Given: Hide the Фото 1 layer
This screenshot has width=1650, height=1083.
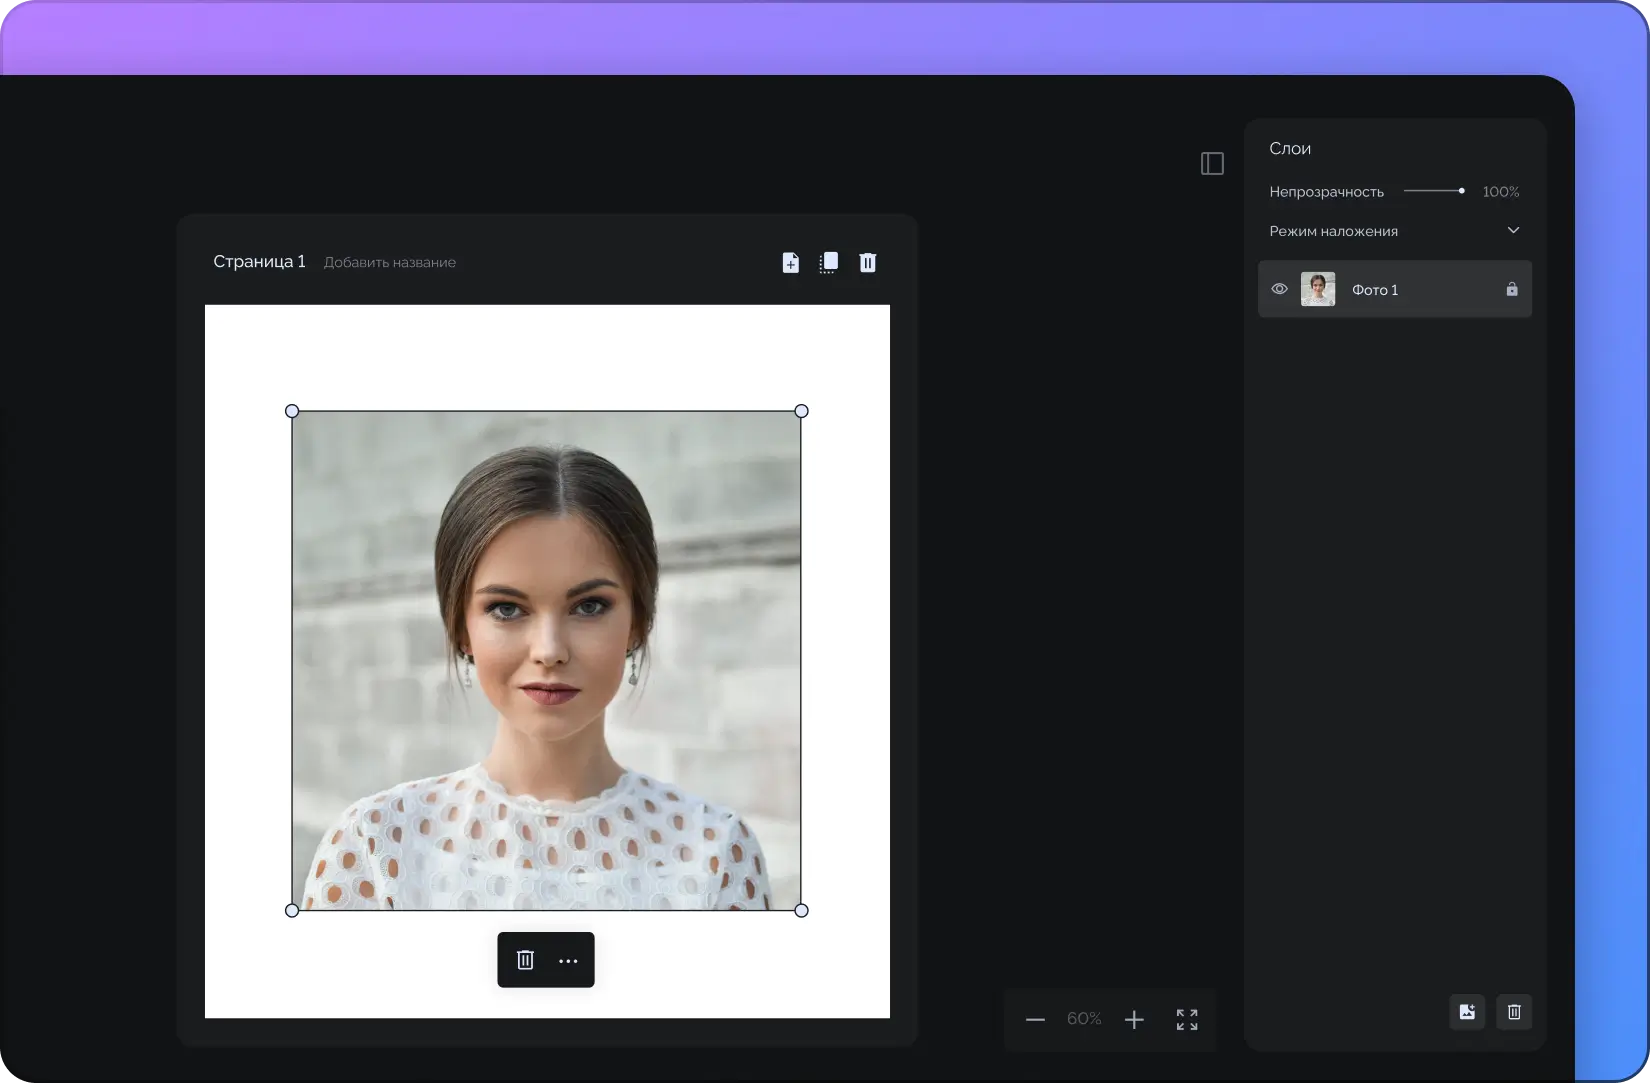Looking at the screenshot, I should [x=1279, y=289].
